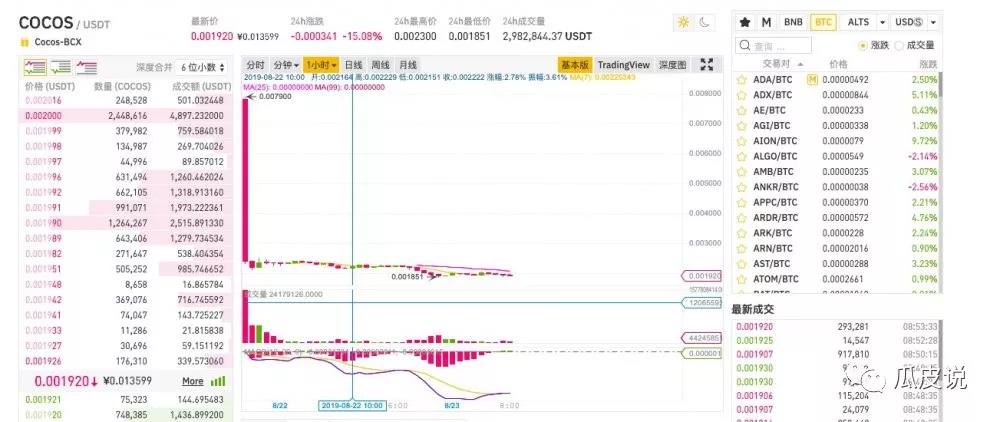Screen dimensions: 1000x422
Task: Show both bids and asks order book view
Action: (35, 66)
